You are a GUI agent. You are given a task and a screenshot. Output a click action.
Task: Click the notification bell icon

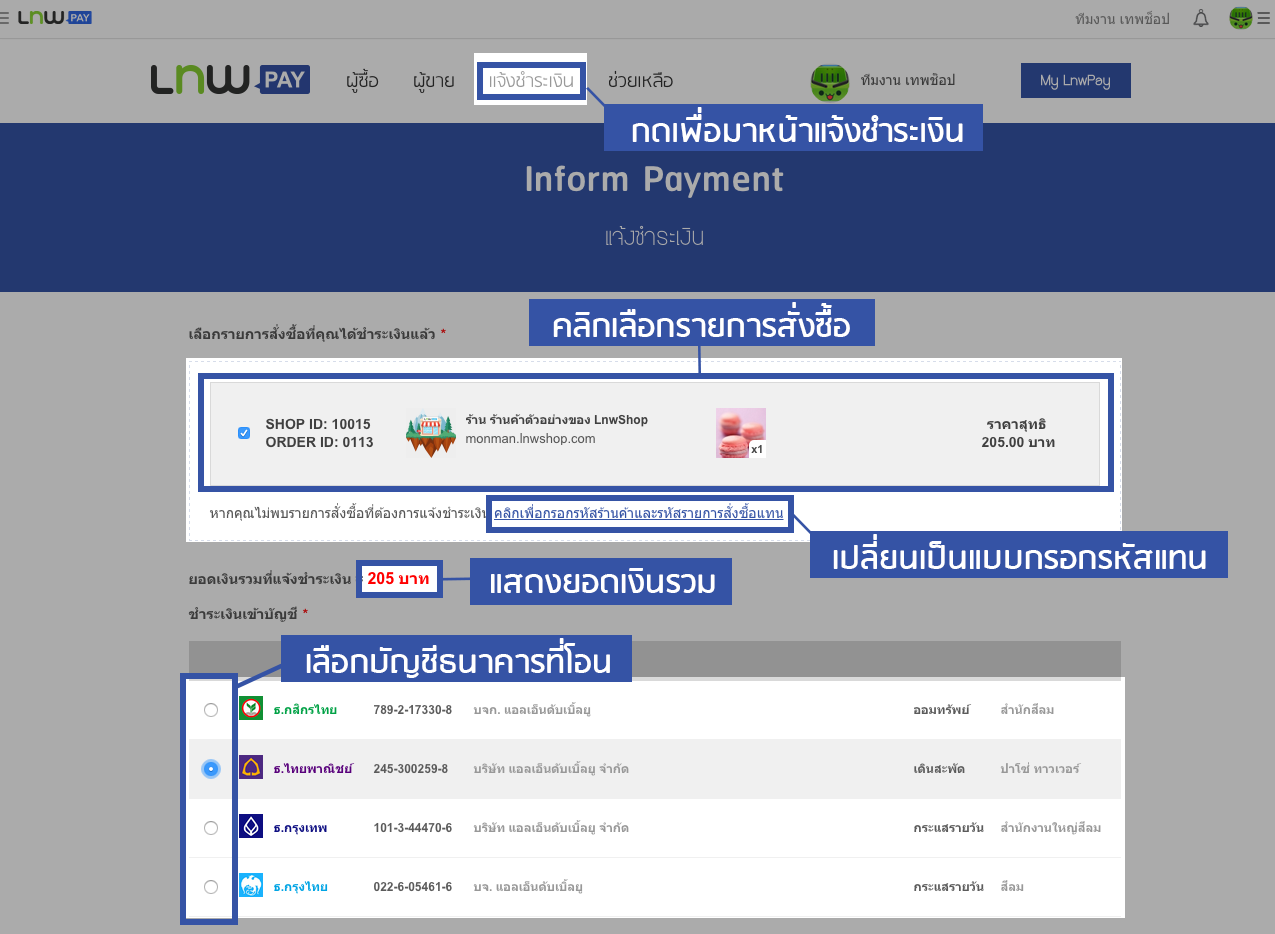coord(1201,18)
